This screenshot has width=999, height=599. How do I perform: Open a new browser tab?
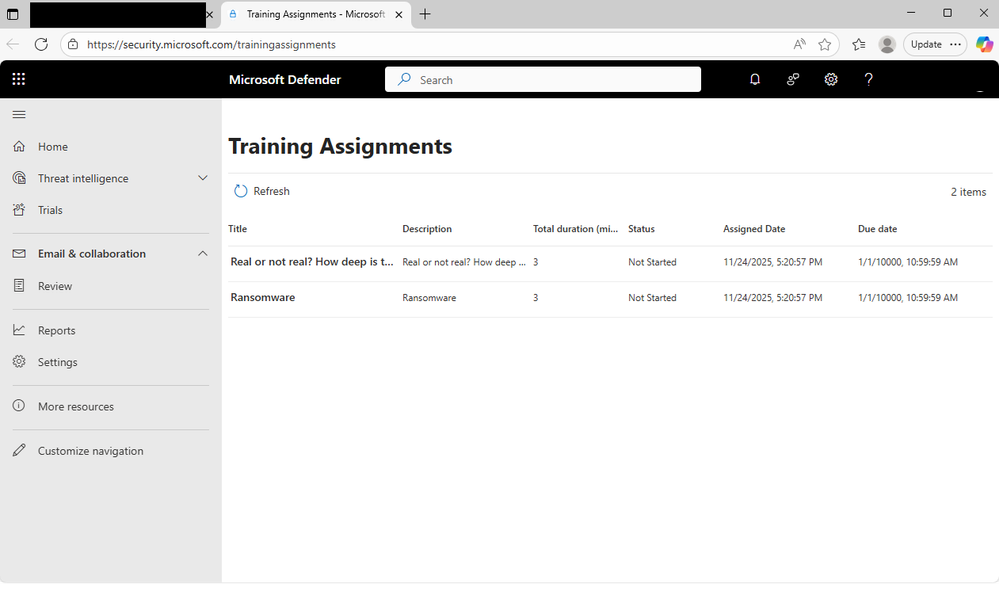[425, 14]
